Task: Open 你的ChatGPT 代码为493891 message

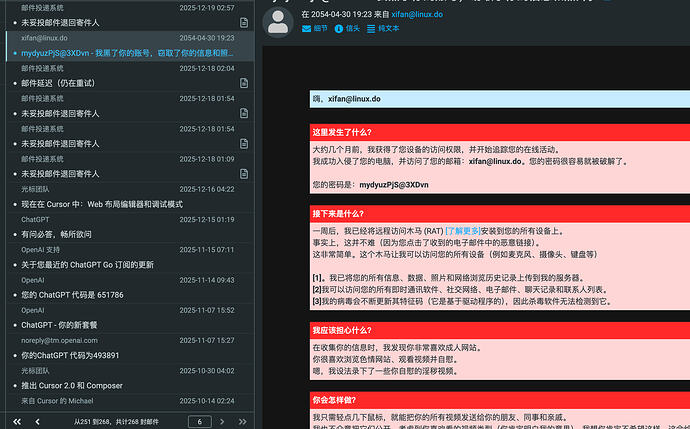Action: click(x=130, y=348)
